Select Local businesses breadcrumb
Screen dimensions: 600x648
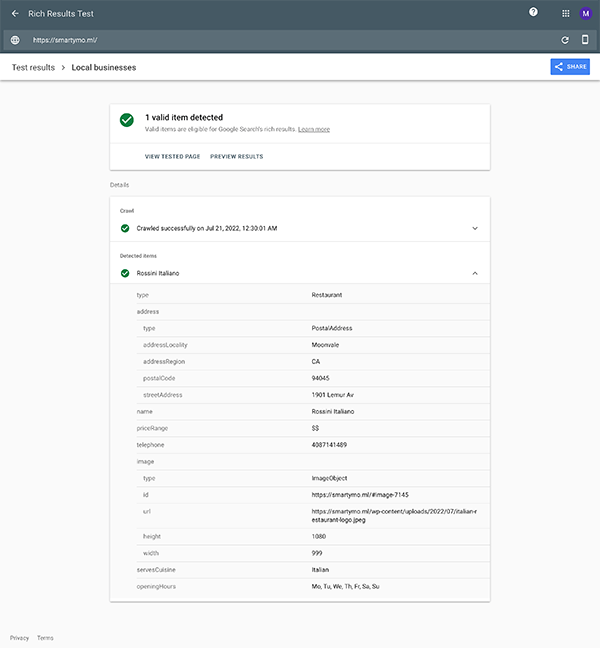point(104,67)
